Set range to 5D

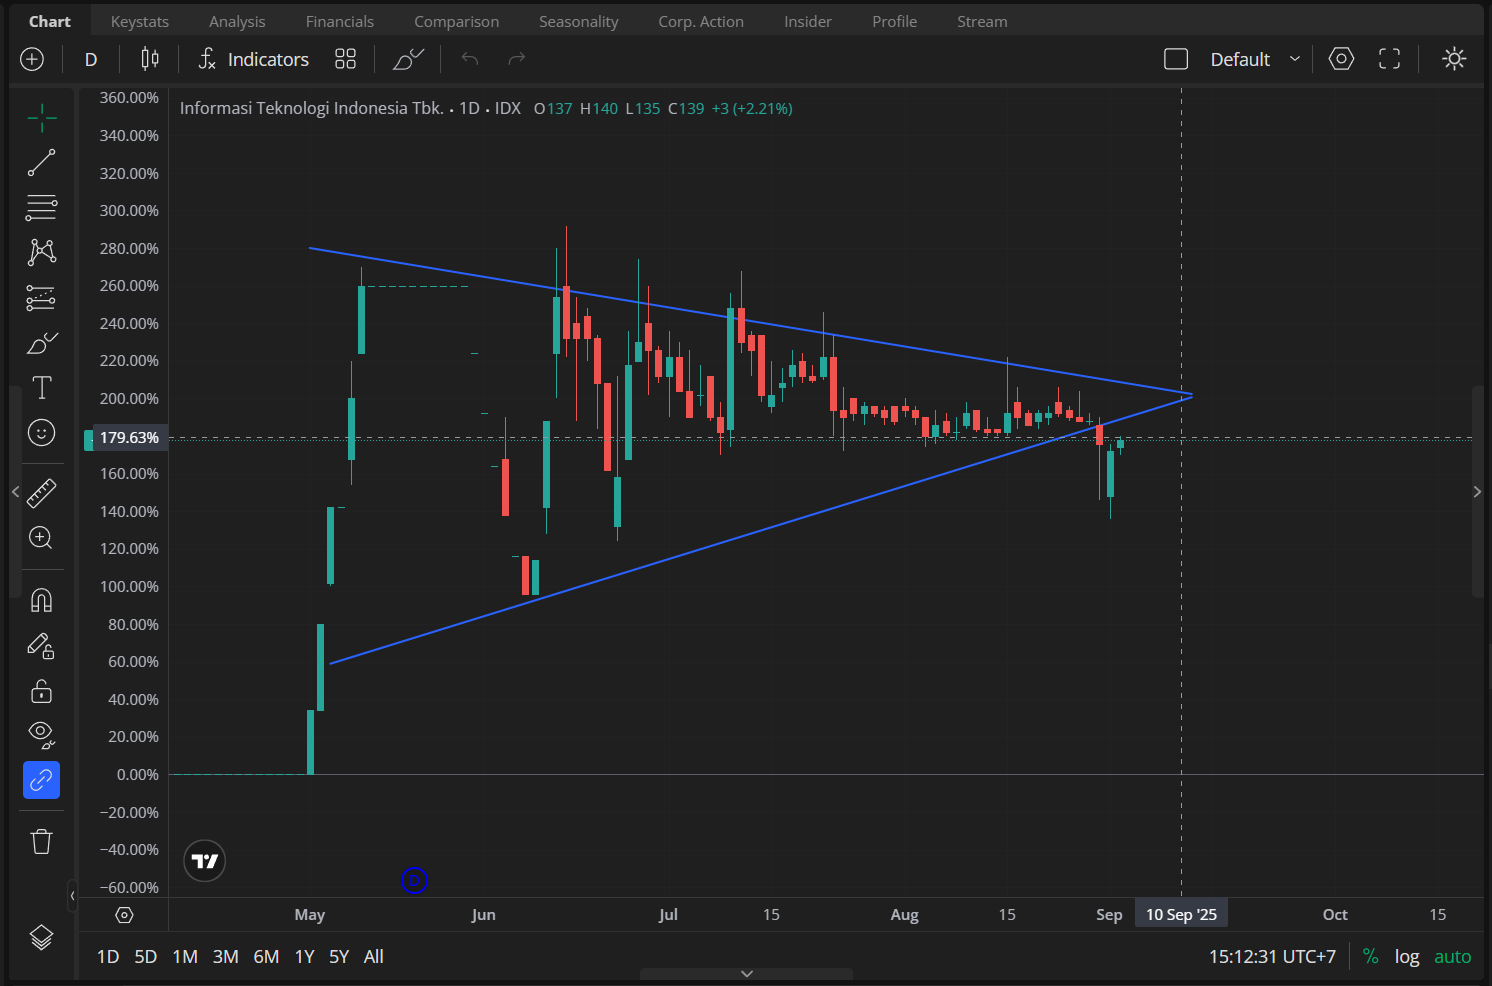(146, 957)
